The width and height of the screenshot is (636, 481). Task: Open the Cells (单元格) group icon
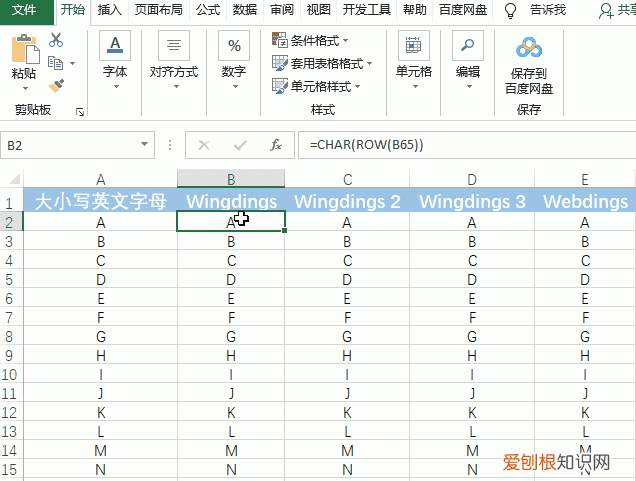point(413,45)
